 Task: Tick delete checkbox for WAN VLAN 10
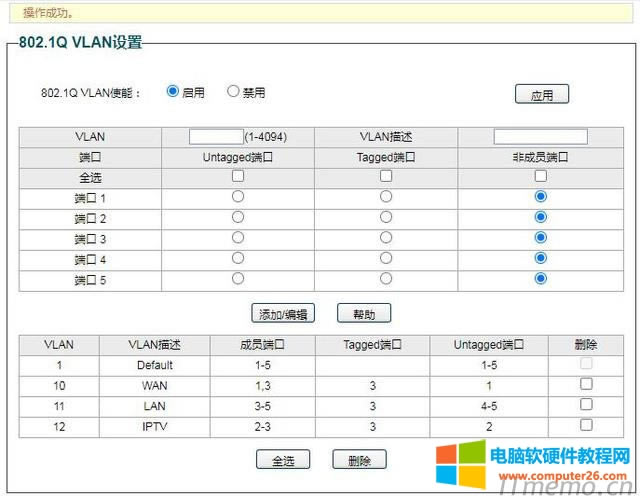(x=586, y=384)
